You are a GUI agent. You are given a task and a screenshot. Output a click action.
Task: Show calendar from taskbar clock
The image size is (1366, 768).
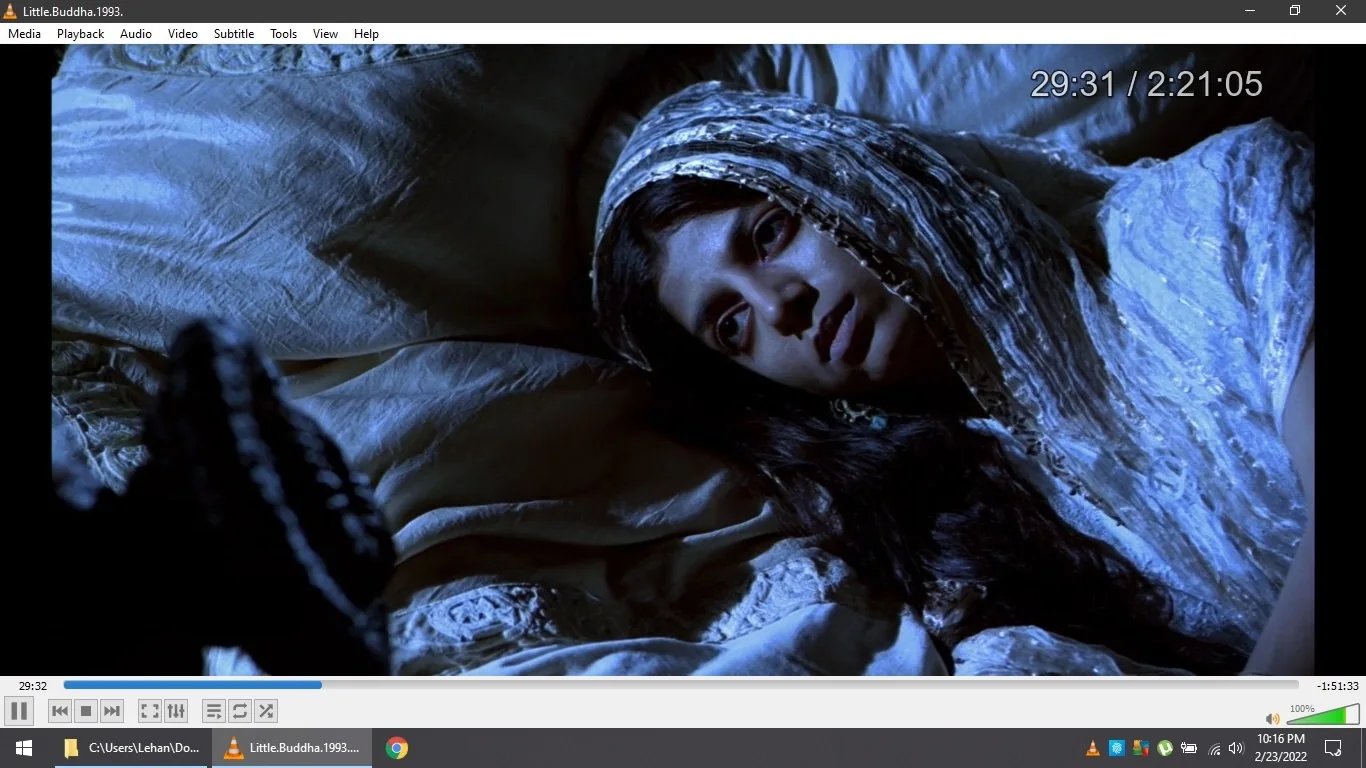coord(1281,748)
